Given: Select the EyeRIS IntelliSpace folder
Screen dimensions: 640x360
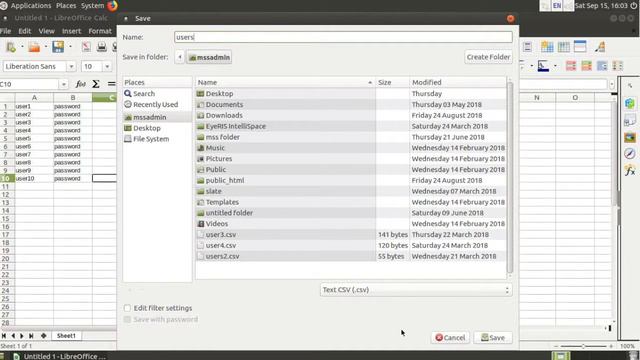Looking at the screenshot, I should 351,126.
